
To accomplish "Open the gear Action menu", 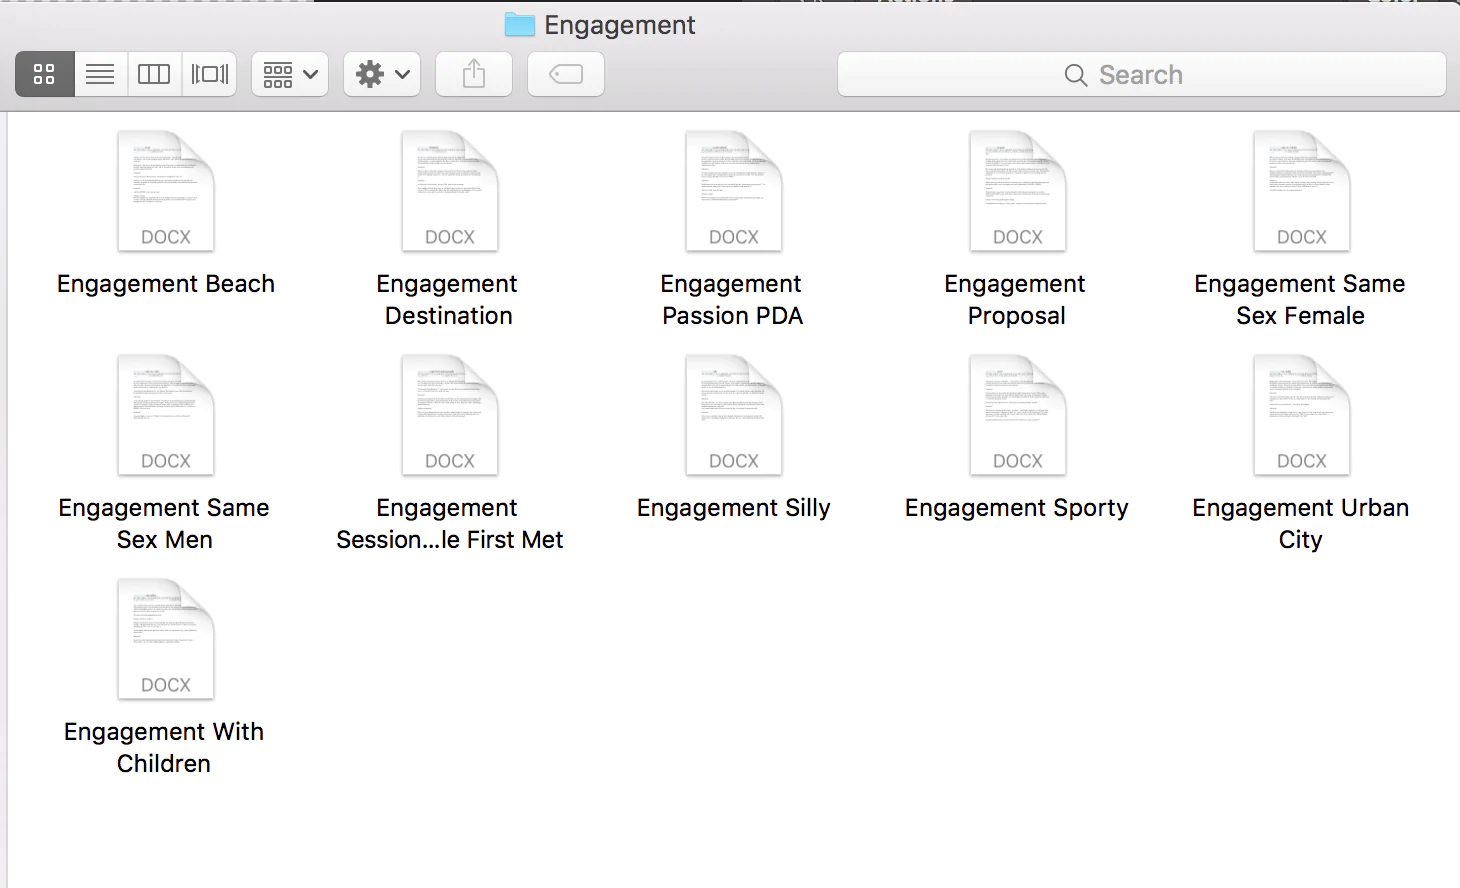I will pyautogui.click(x=382, y=74).
